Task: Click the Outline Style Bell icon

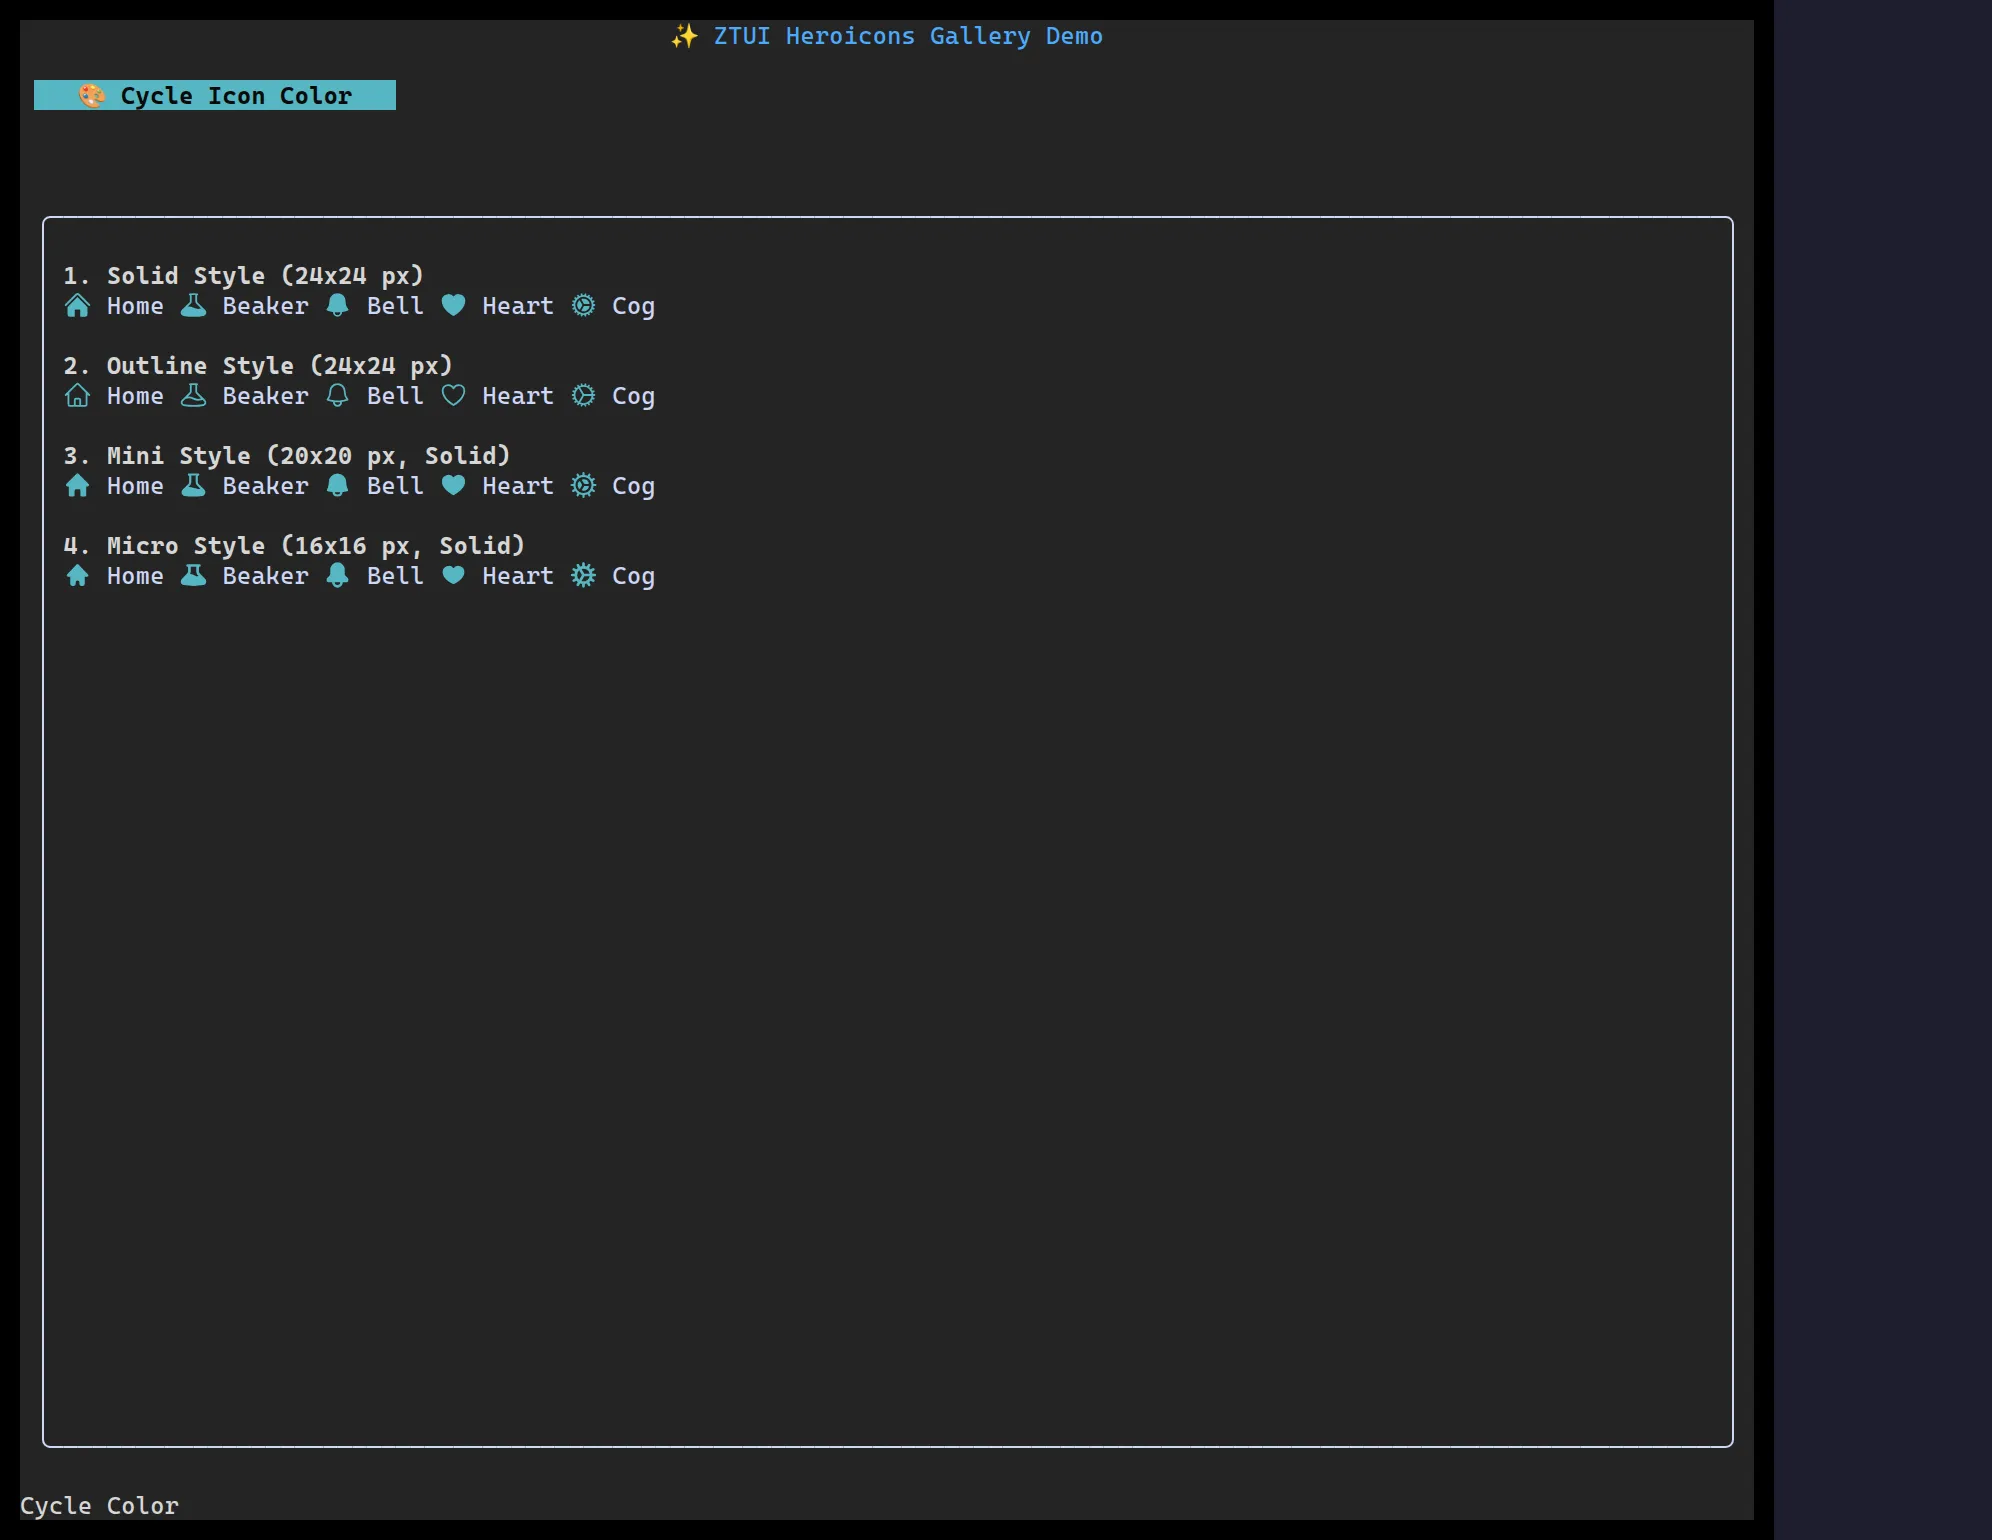Action: [338, 395]
